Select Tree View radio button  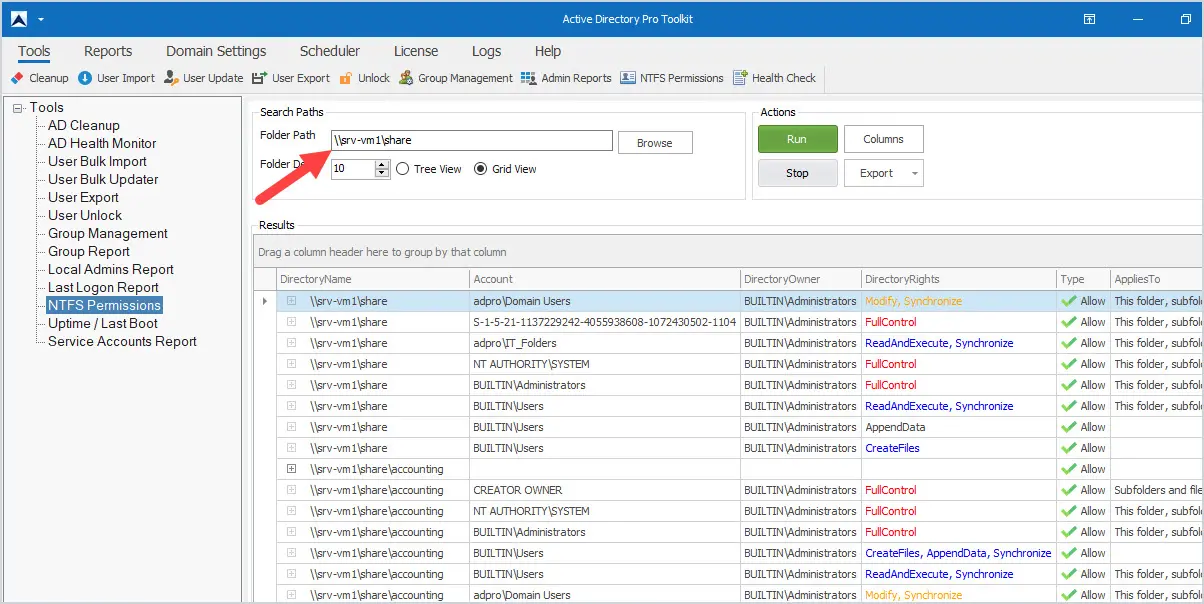point(429,169)
